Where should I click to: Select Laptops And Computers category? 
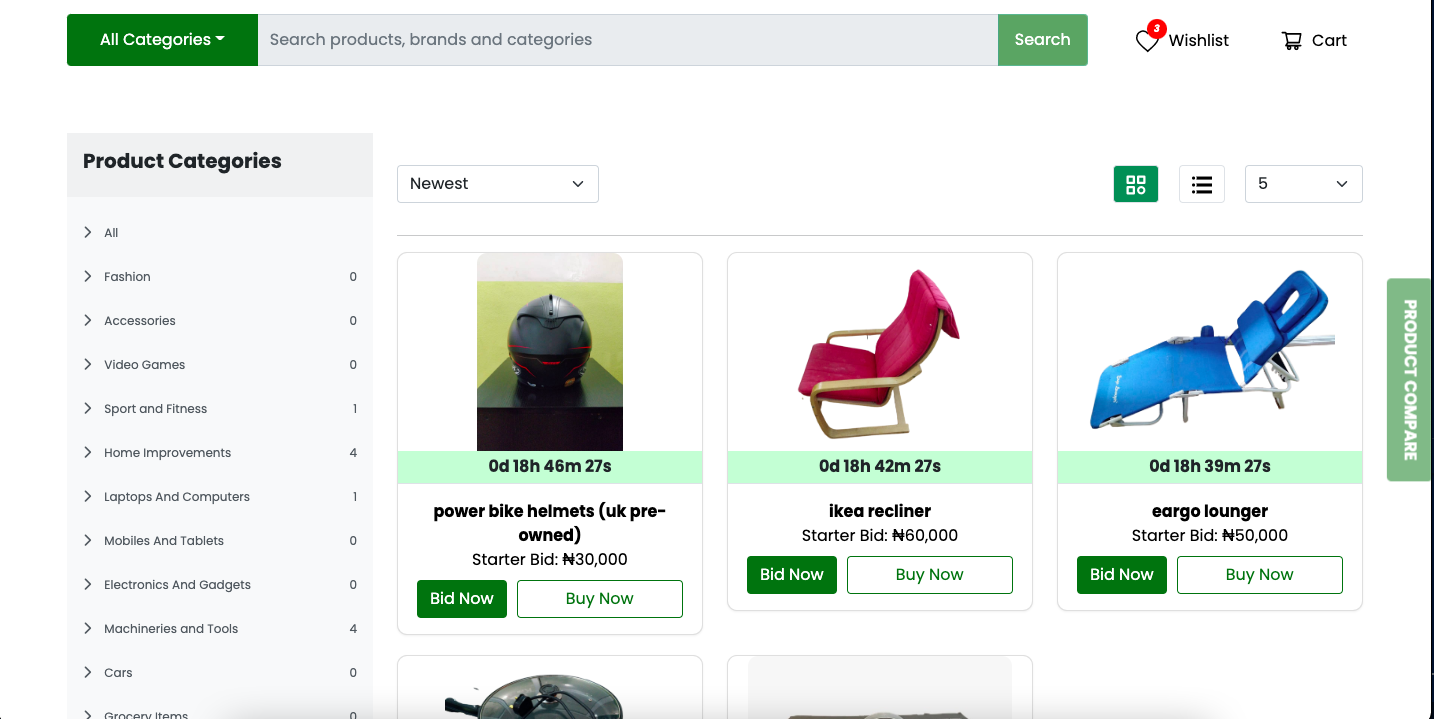click(177, 497)
